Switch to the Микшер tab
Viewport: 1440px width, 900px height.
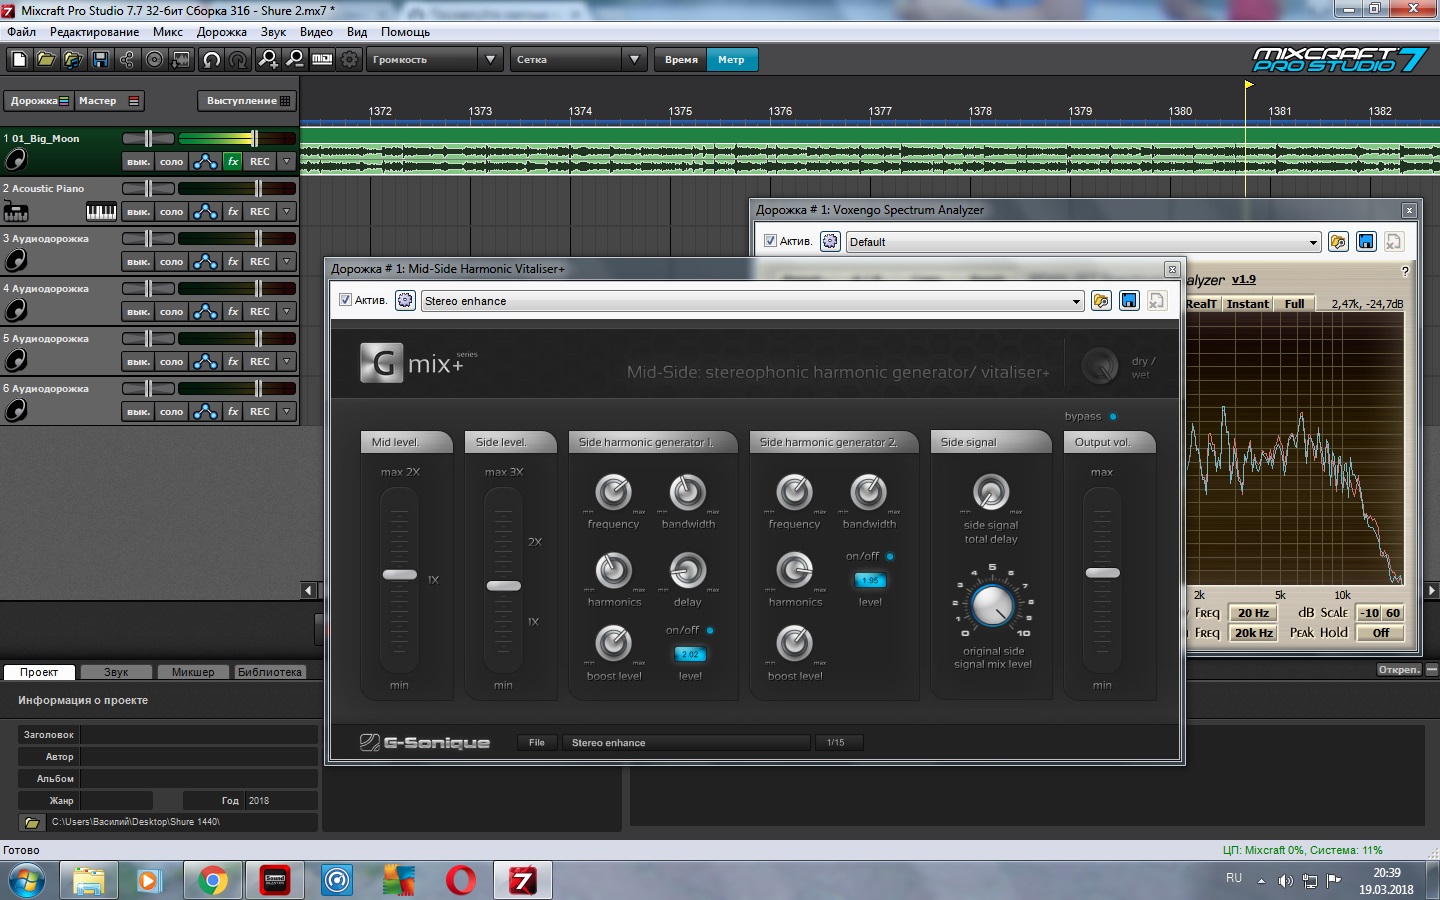click(193, 672)
